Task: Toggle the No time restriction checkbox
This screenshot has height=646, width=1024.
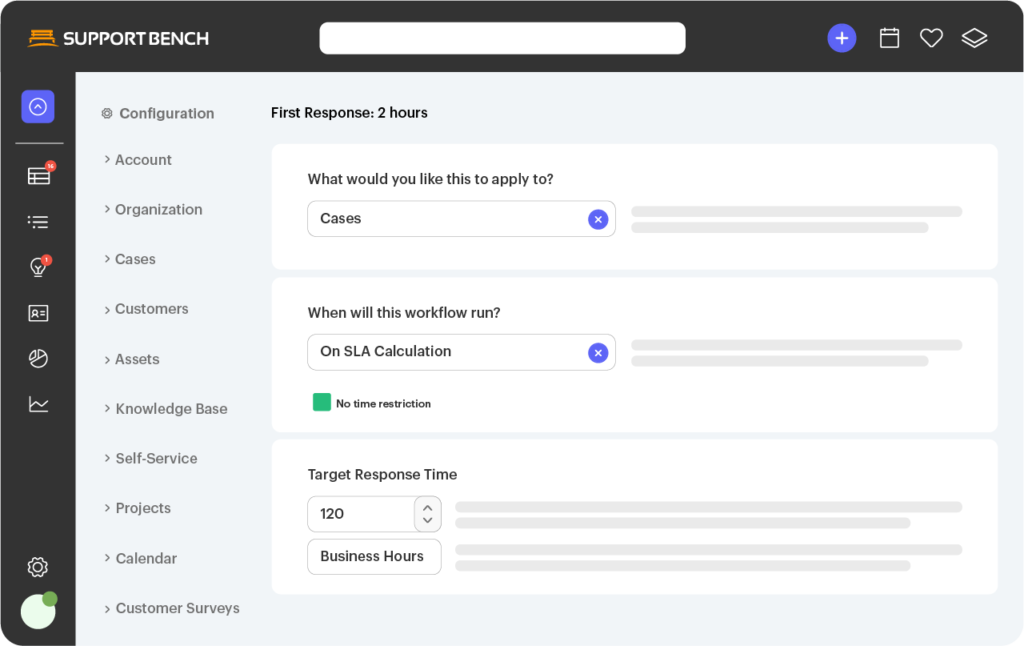Action: (322, 403)
